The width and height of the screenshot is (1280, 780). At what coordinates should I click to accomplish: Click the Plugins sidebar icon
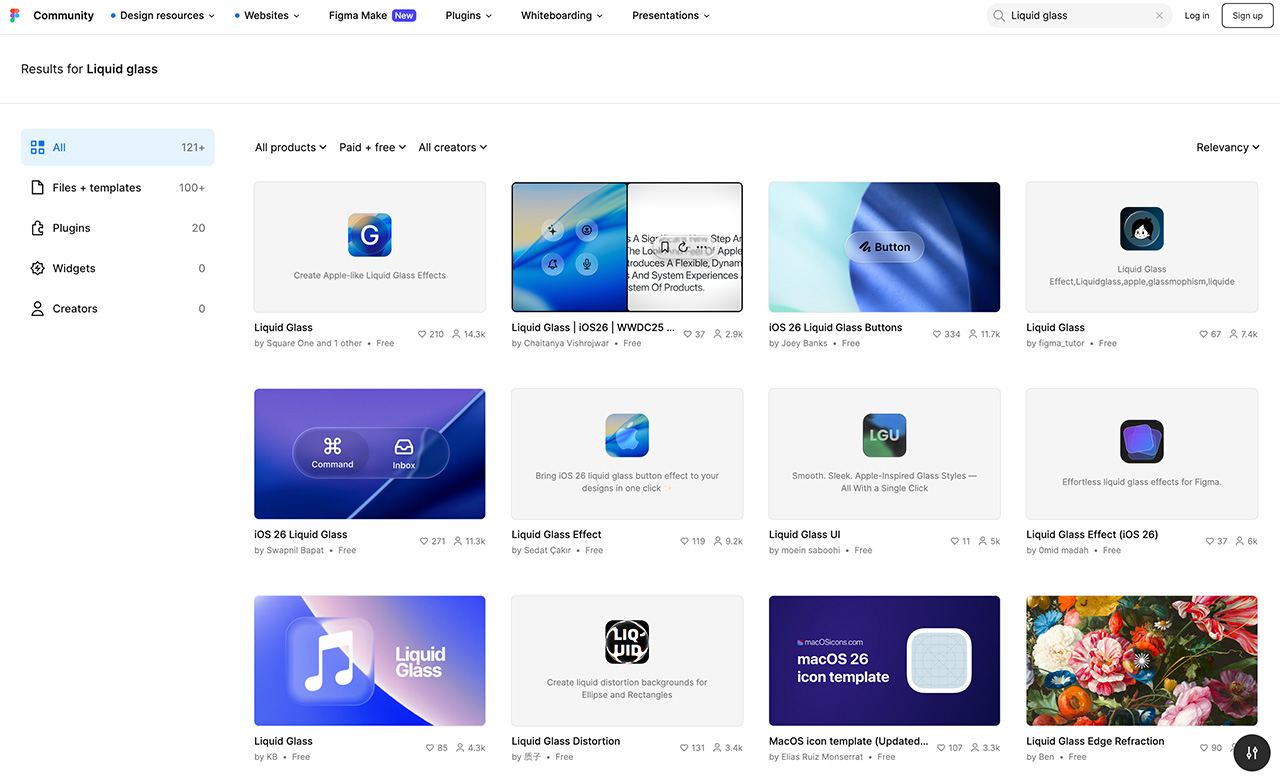pyautogui.click(x=38, y=228)
